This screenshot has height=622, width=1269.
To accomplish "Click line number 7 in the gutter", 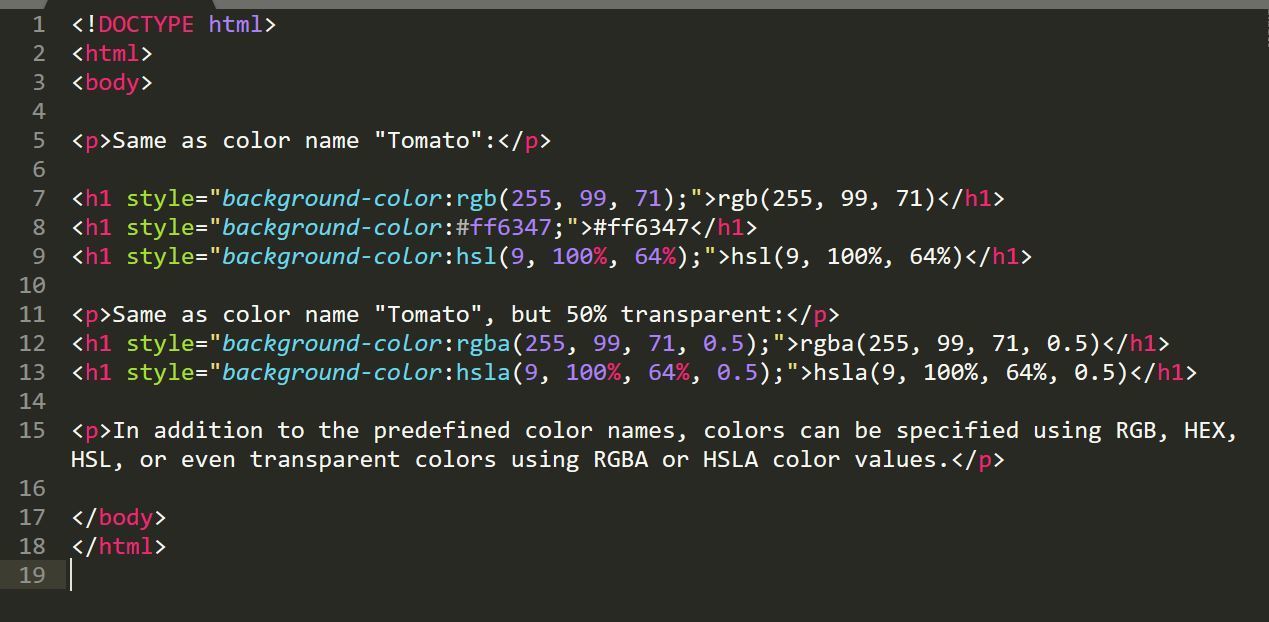I will click(x=39, y=198).
